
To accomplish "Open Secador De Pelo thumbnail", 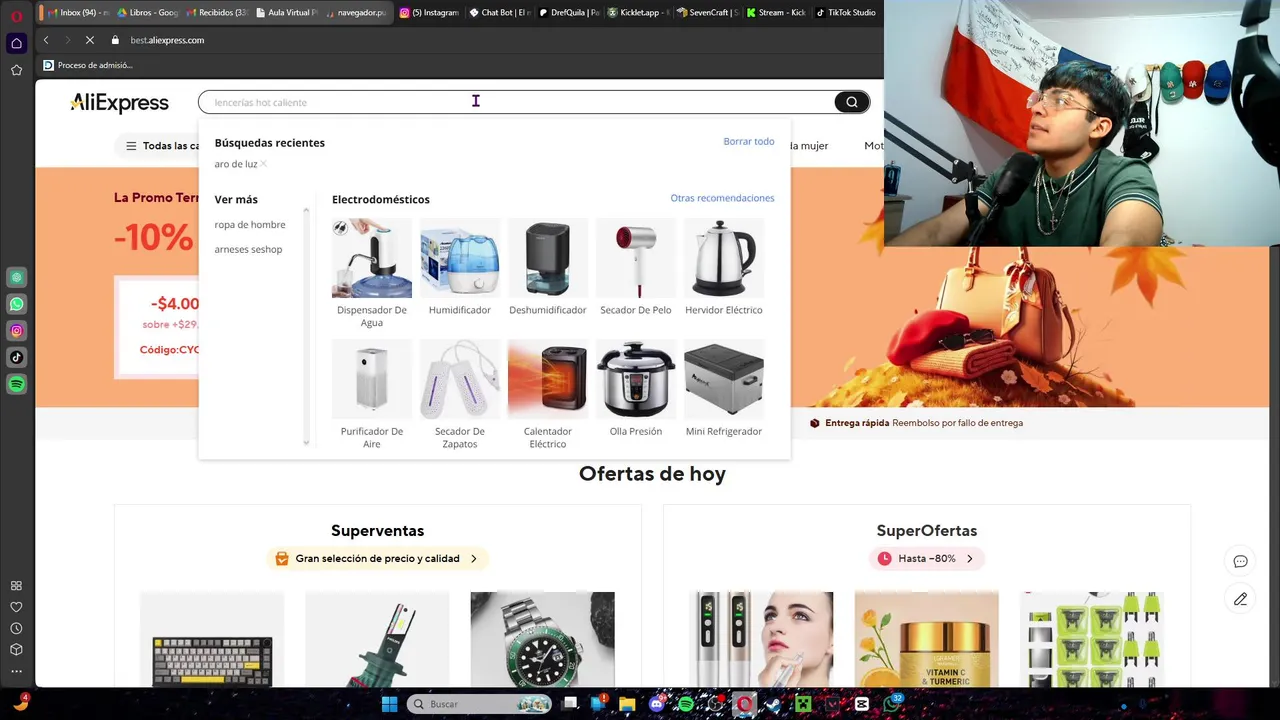I will (x=636, y=258).
